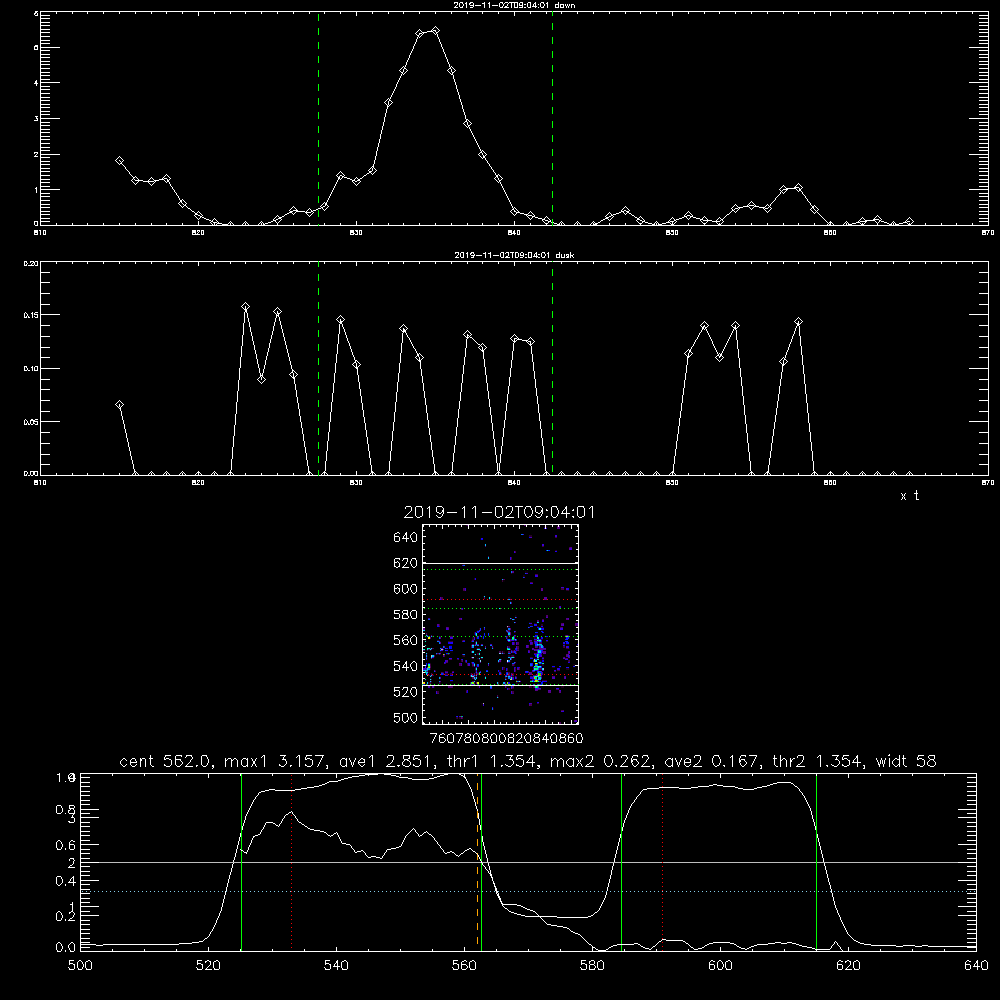Click the highest peak diamond in dawn plot

coord(436,31)
